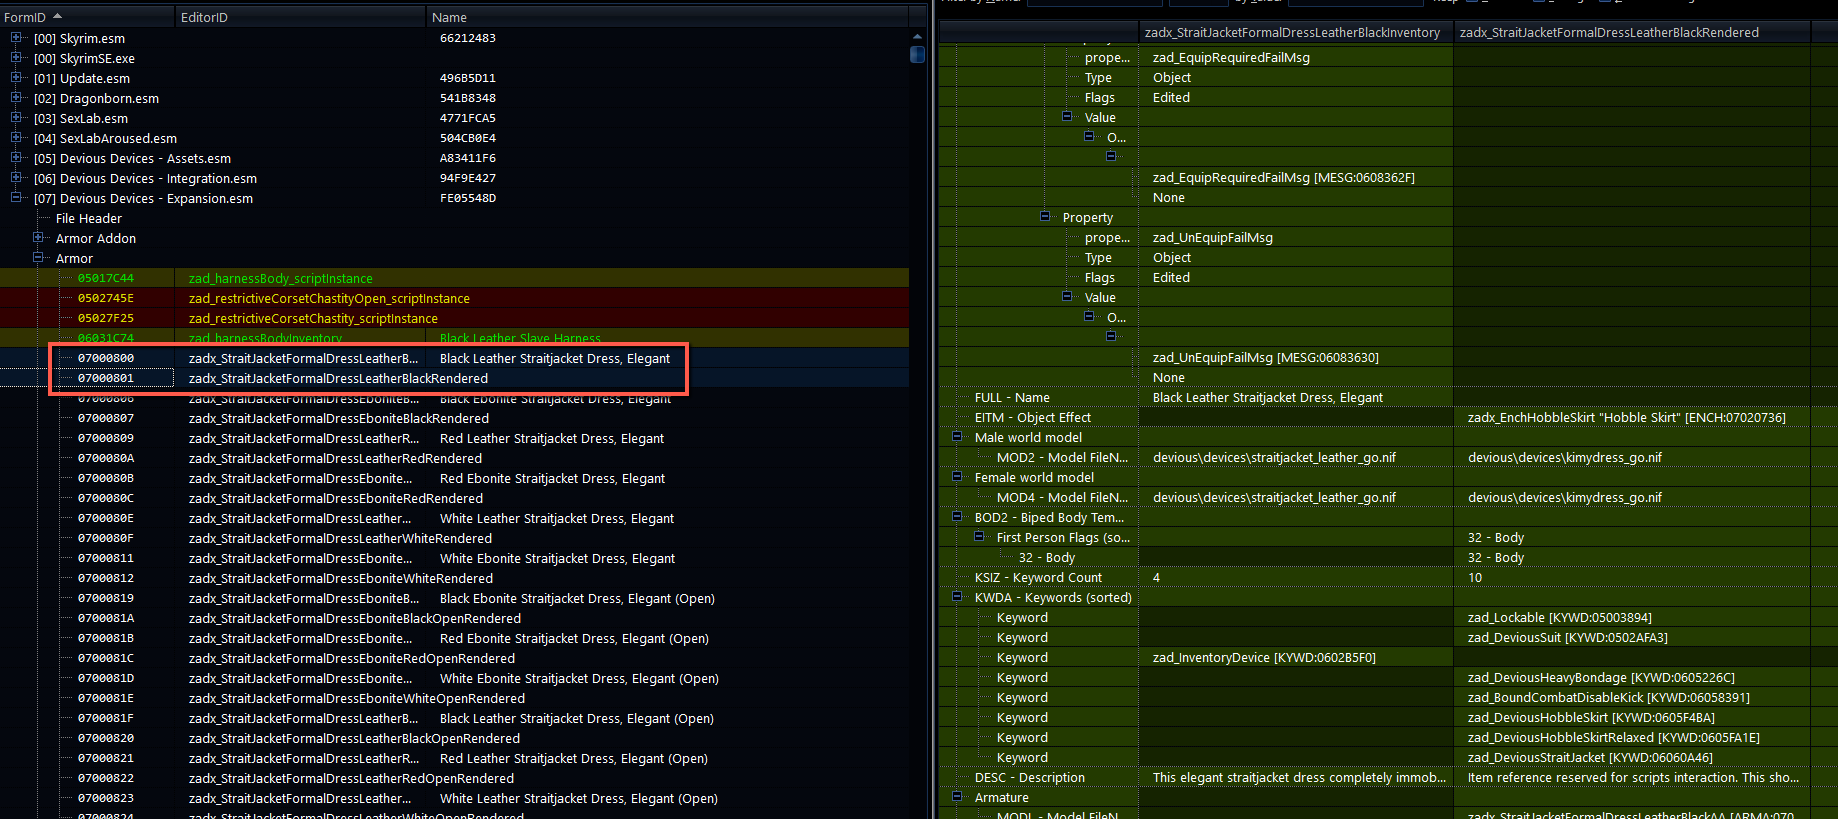Select [04] SexLabAroused.esm plugin
This screenshot has height=819, width=1838.
(105, 138)
